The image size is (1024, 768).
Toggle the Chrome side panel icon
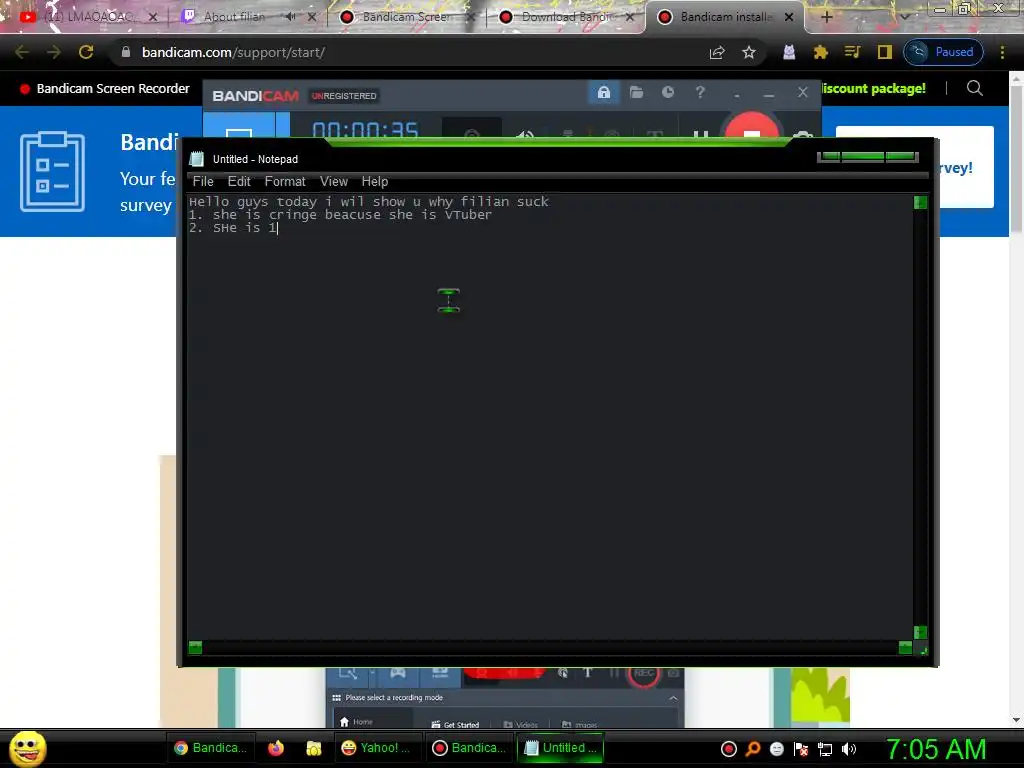pyautogui.click(x=884, y=52)
